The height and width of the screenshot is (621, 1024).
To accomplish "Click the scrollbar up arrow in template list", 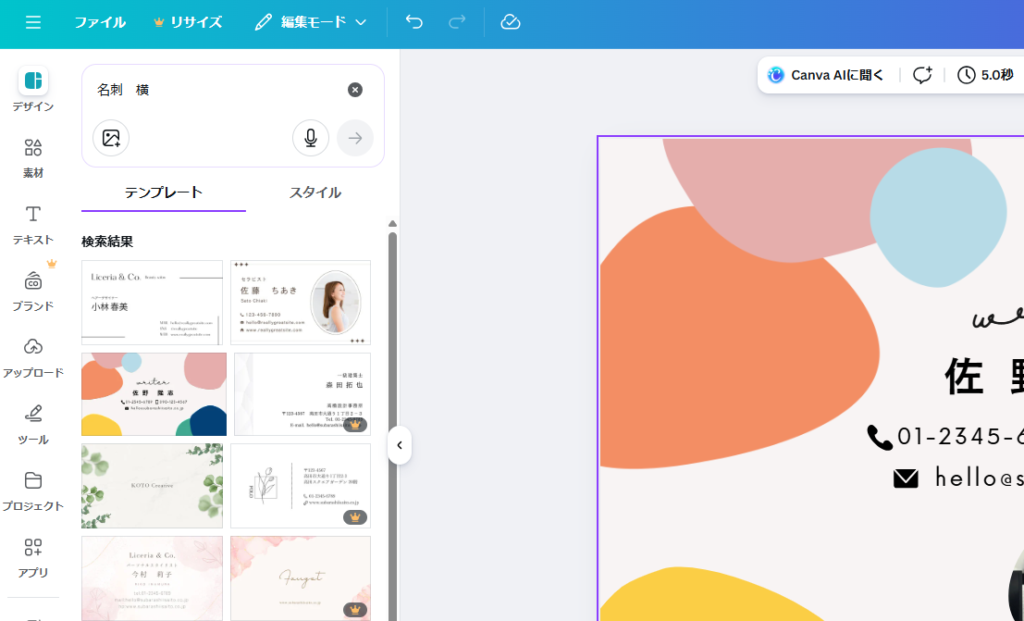I will tap(393, 224).
